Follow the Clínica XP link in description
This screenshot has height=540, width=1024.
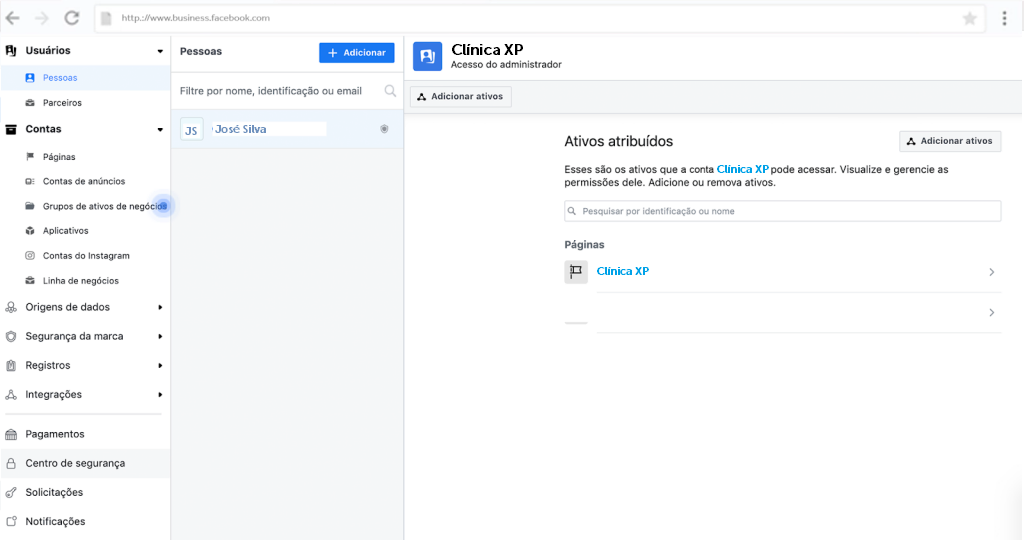click(x=743, y=169)
